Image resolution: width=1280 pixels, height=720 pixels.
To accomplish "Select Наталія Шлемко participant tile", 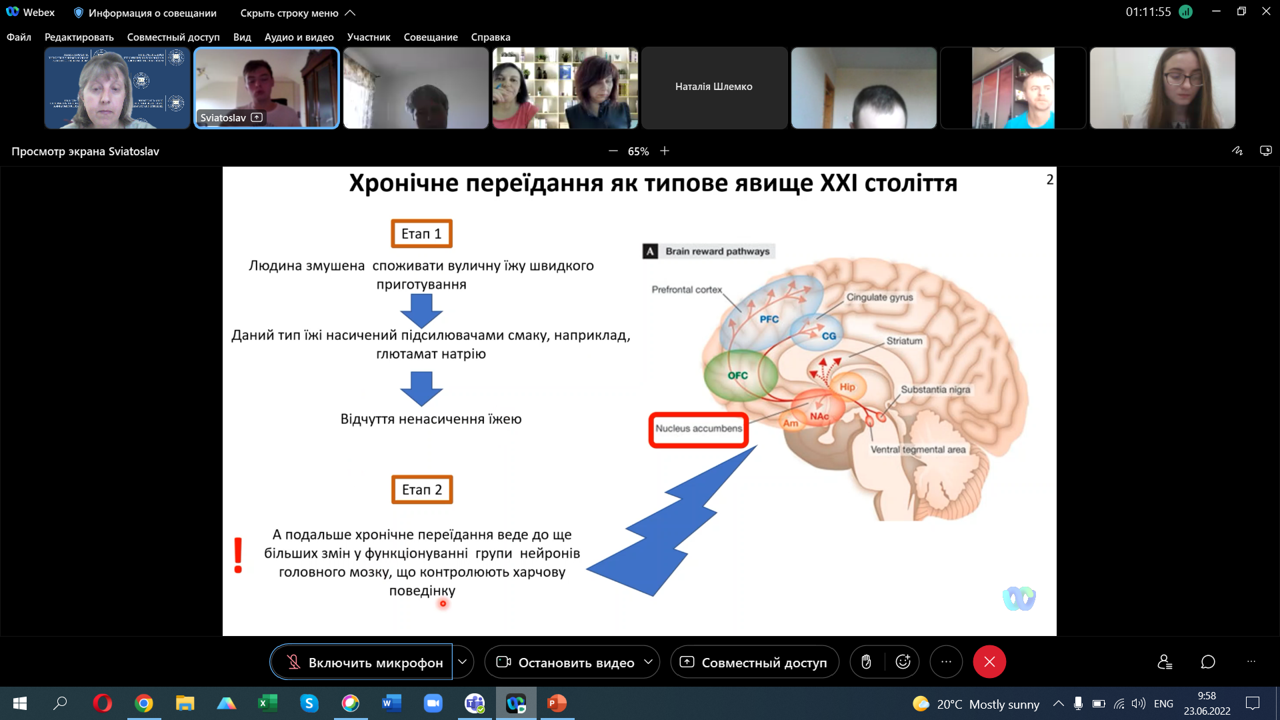I will [714, 87].
